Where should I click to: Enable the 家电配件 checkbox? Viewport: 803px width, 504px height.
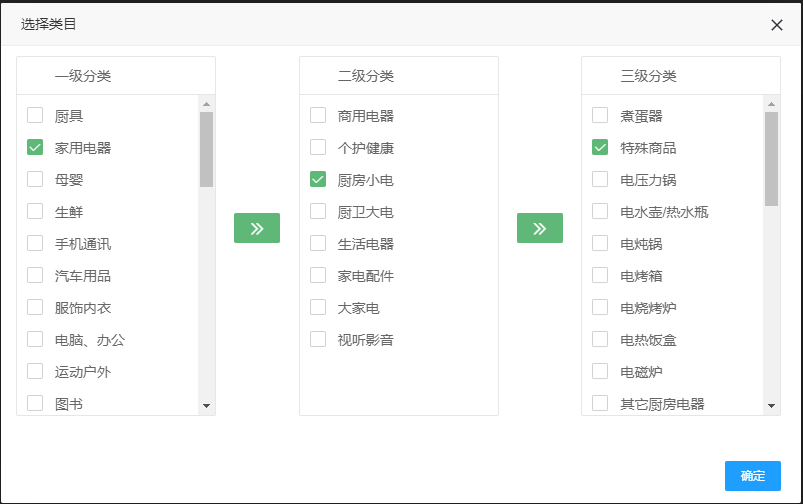click(x=318, y=275)
